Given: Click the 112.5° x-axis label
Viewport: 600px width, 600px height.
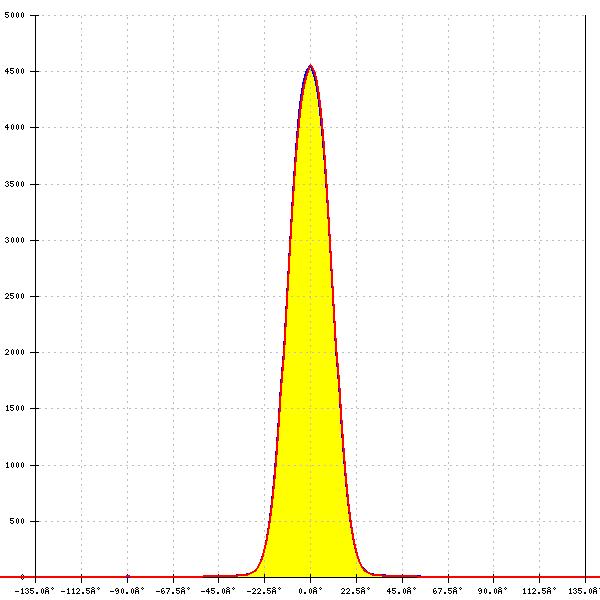Looking at the screenshot, I should click(x=540, y=591).
